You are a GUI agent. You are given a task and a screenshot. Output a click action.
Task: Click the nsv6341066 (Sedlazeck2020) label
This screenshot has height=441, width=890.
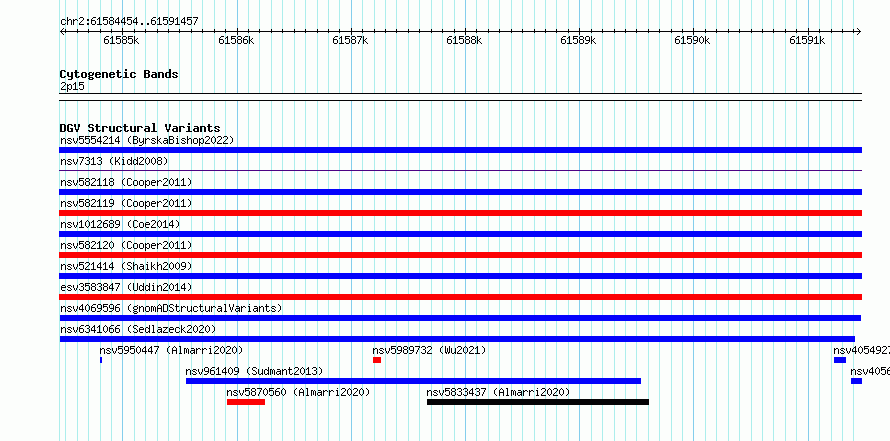pyautogui.click(x=138, y=329)
